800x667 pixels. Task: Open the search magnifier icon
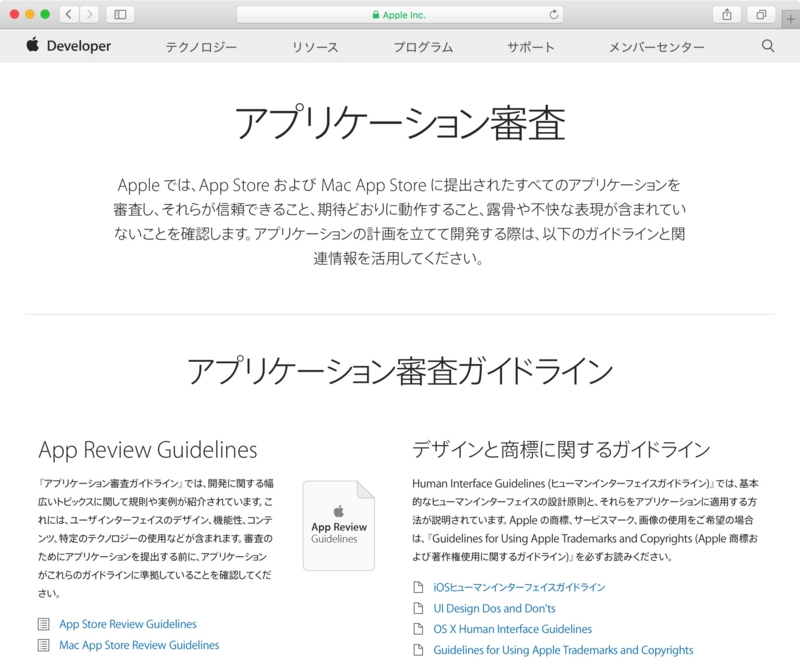tap(768, 46)
